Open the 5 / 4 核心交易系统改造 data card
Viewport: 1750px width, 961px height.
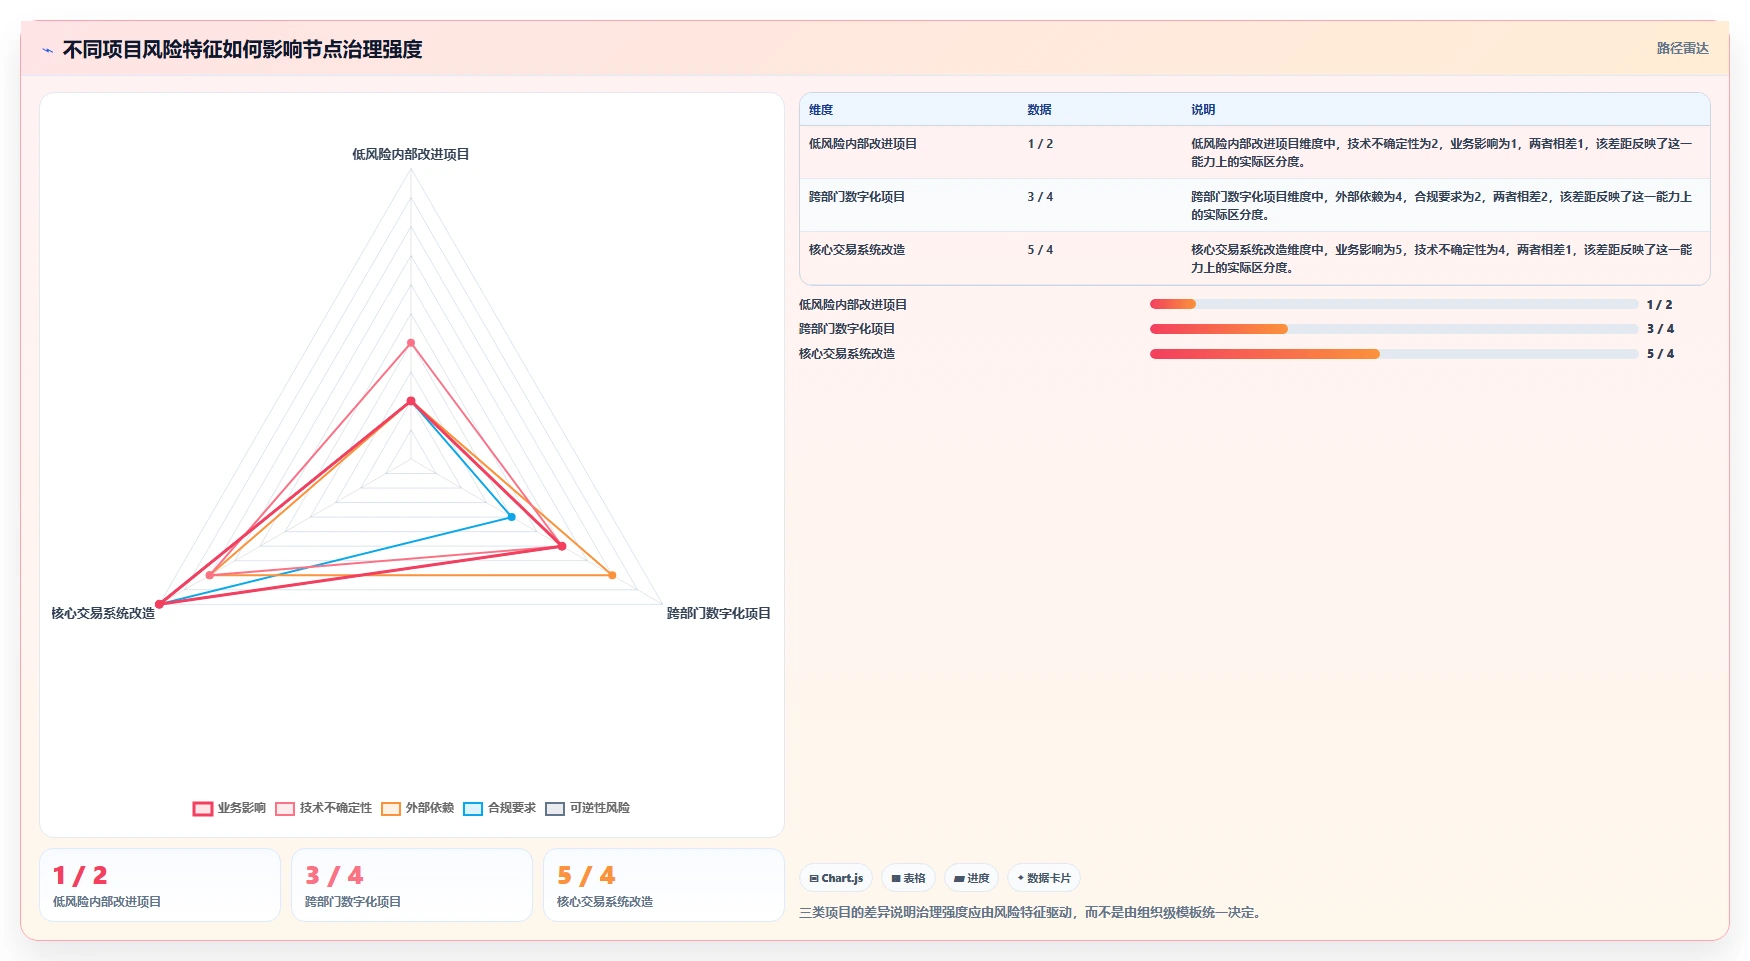click(664, 885)
